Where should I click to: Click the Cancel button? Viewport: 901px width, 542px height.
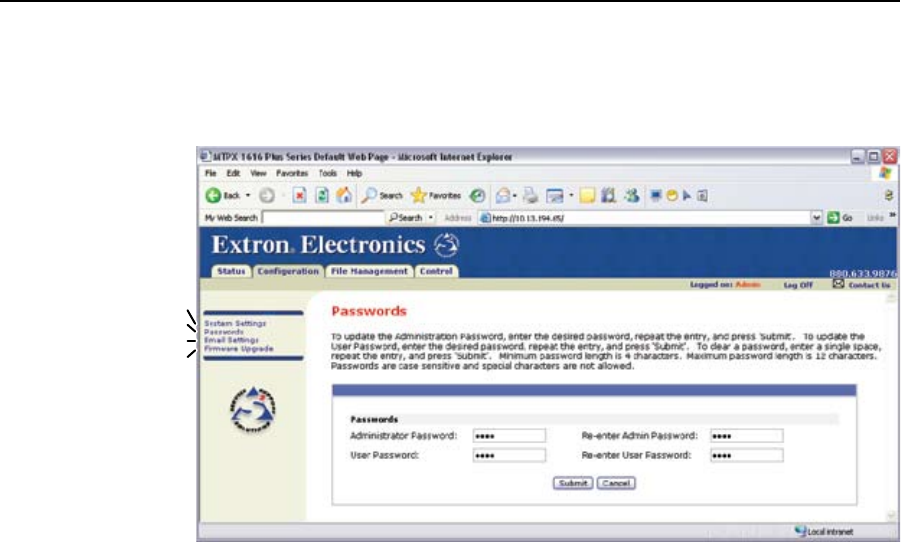pos(616,483)
